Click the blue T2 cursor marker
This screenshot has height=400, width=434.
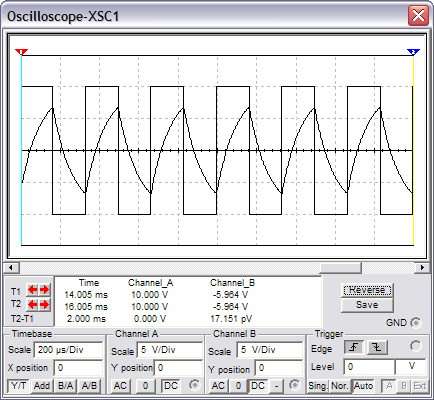(413, 52)
